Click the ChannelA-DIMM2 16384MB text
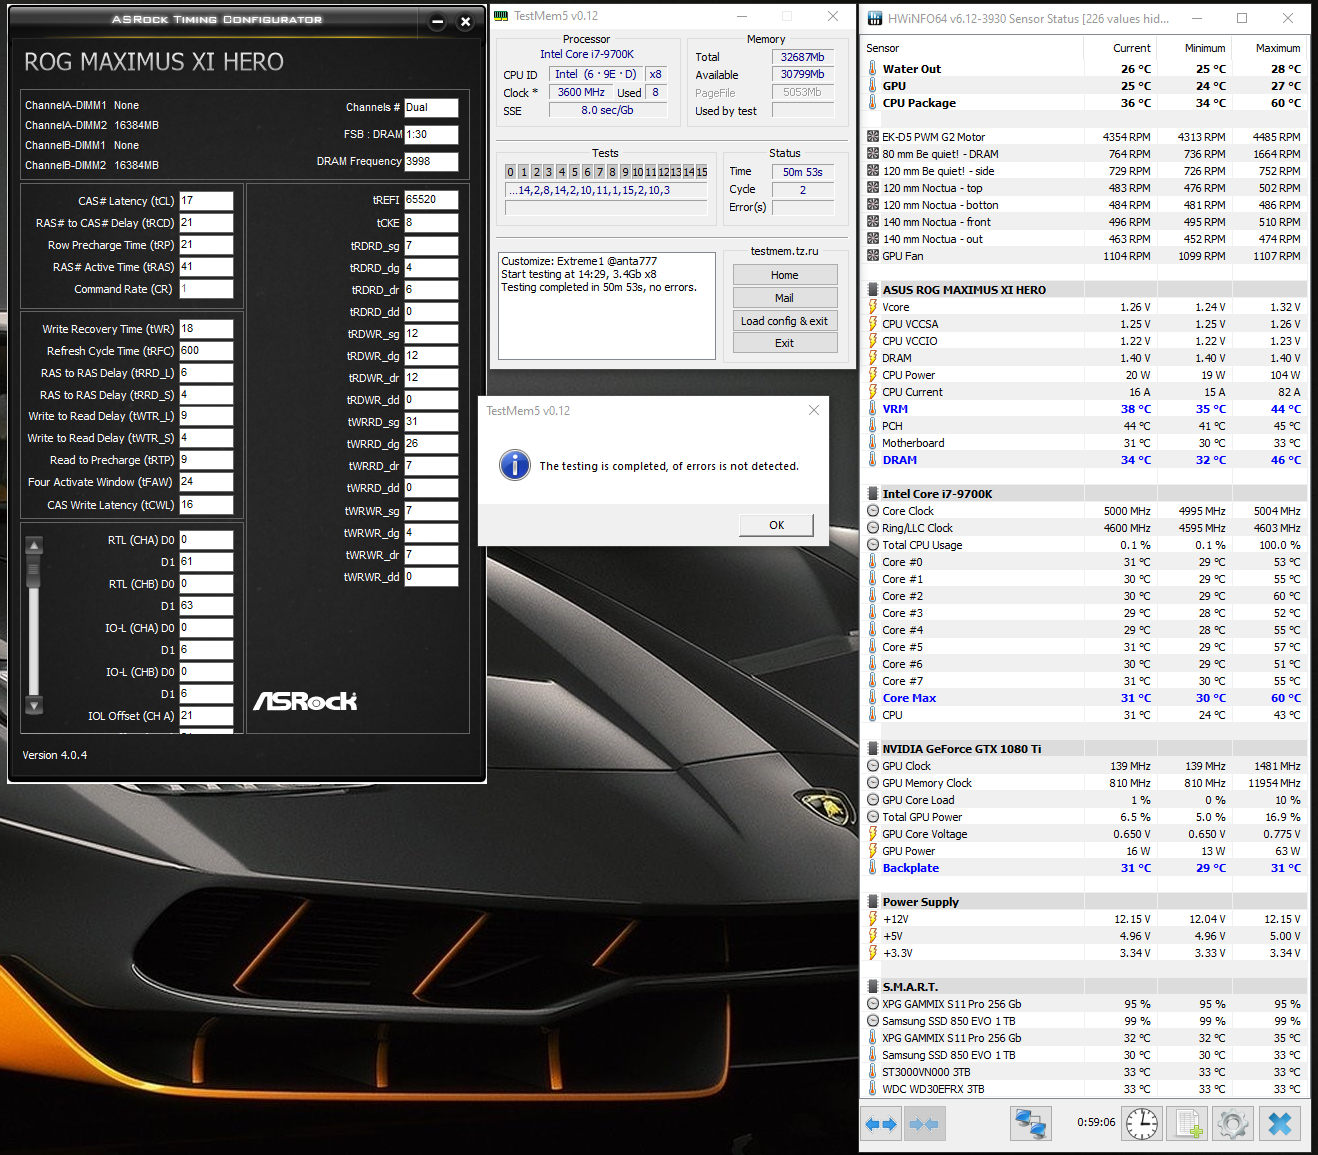 pyautogui.click(x=92, y=125)
